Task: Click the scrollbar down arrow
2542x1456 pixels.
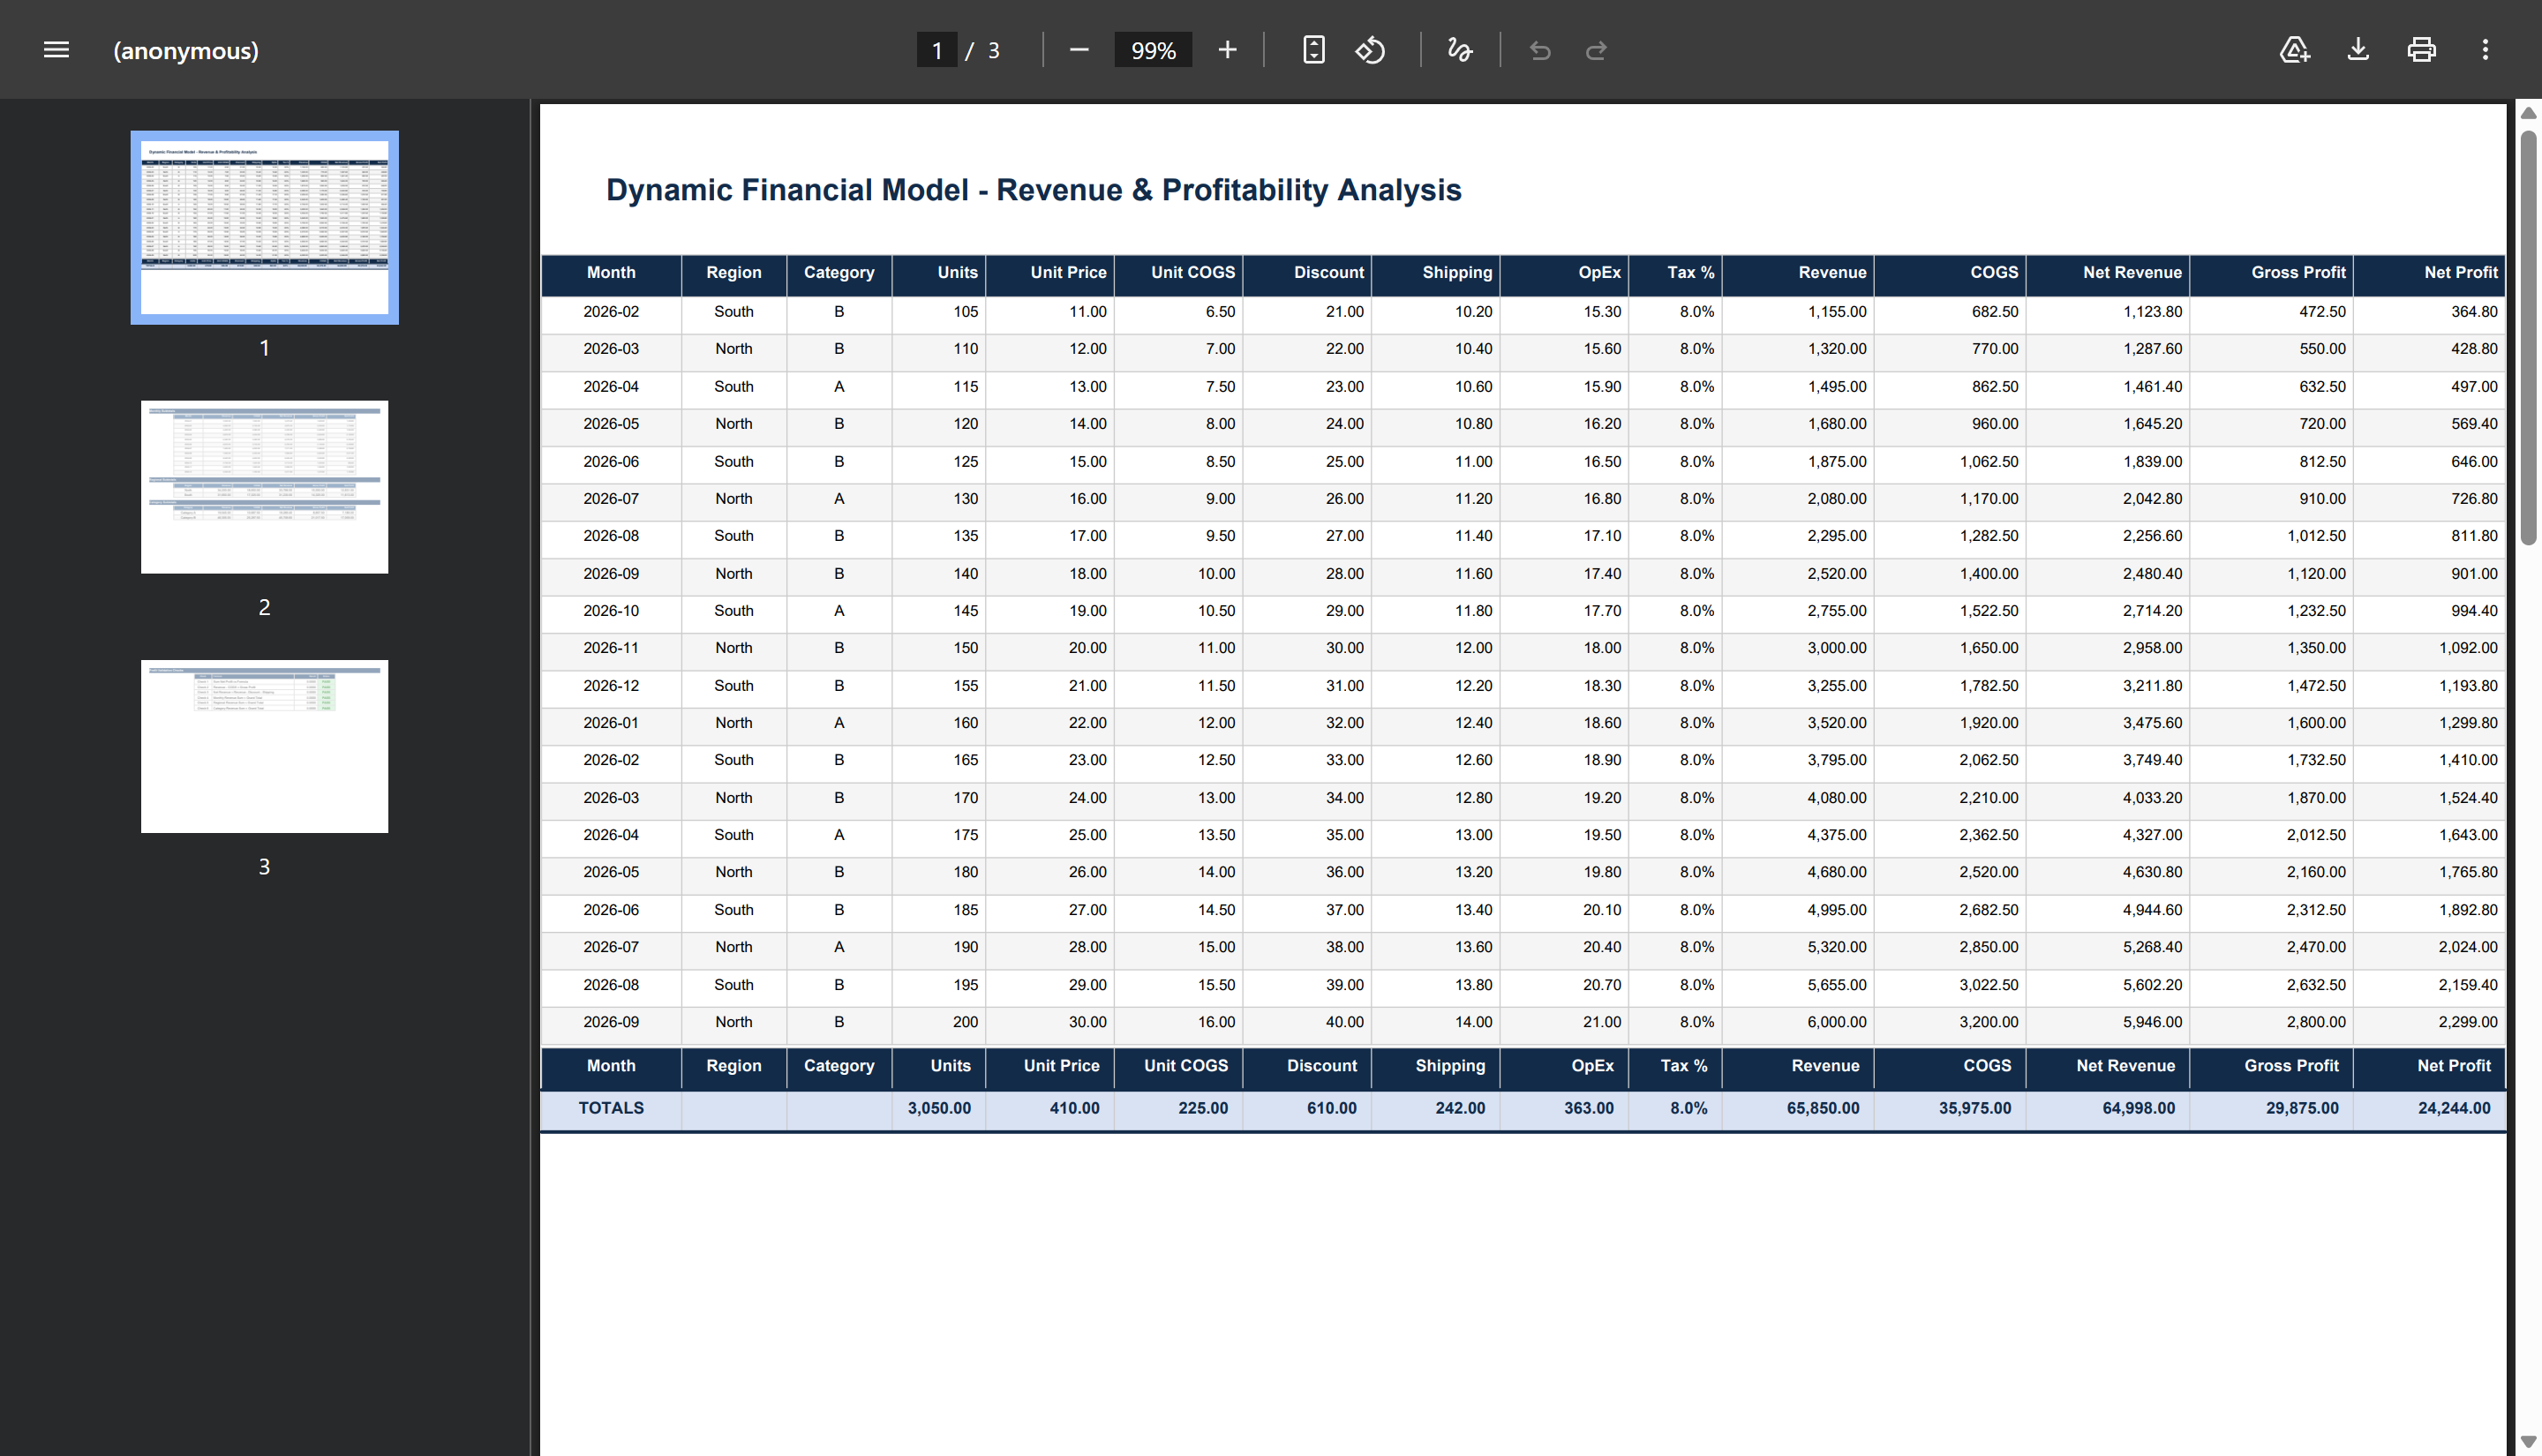Action: (x=2528, y=1442)
